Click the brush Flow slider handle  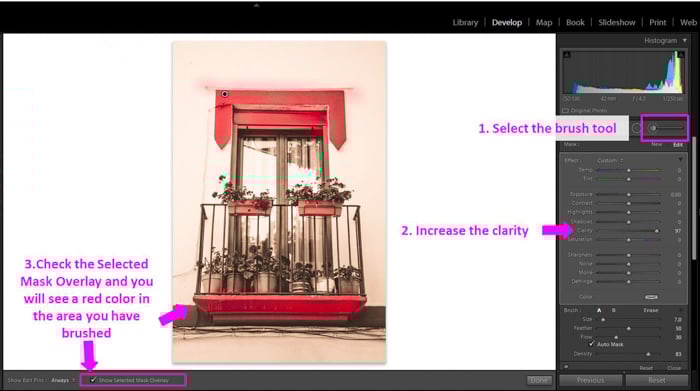pos(616,337)
